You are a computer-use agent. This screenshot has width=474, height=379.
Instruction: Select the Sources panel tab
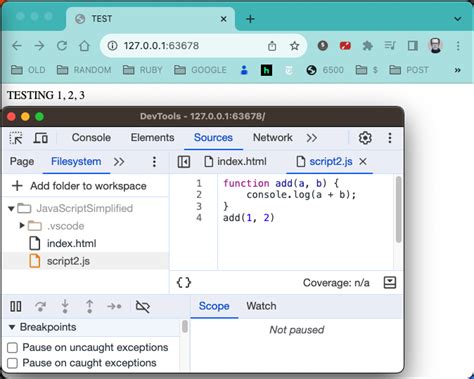(x=213, y=138)
